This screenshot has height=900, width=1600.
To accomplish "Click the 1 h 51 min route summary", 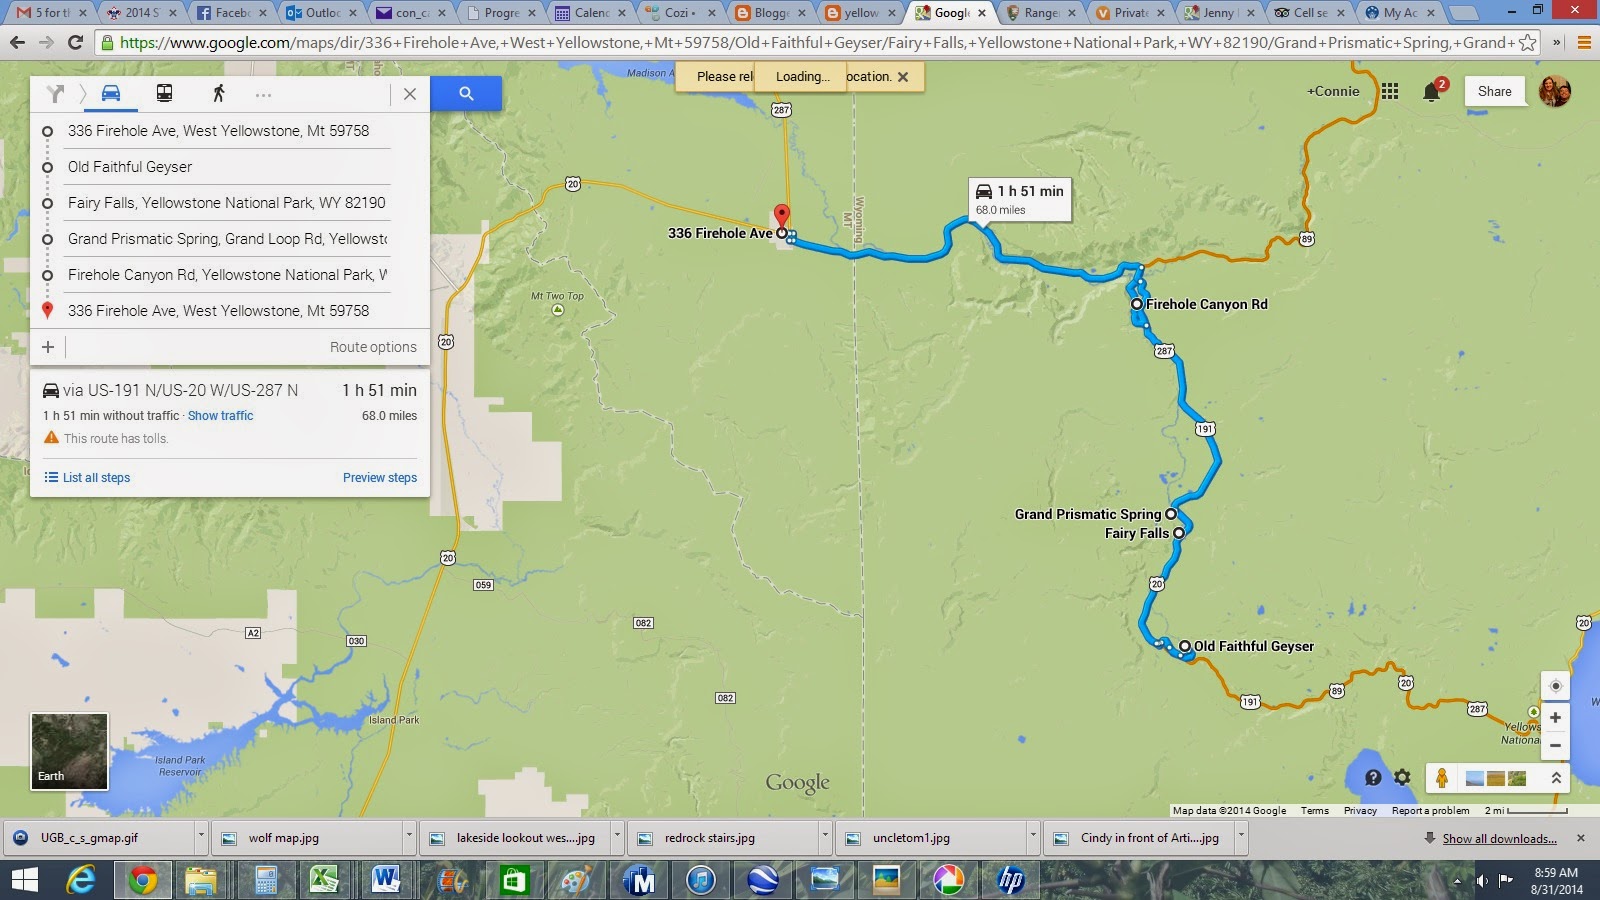I will click(230, 390).
